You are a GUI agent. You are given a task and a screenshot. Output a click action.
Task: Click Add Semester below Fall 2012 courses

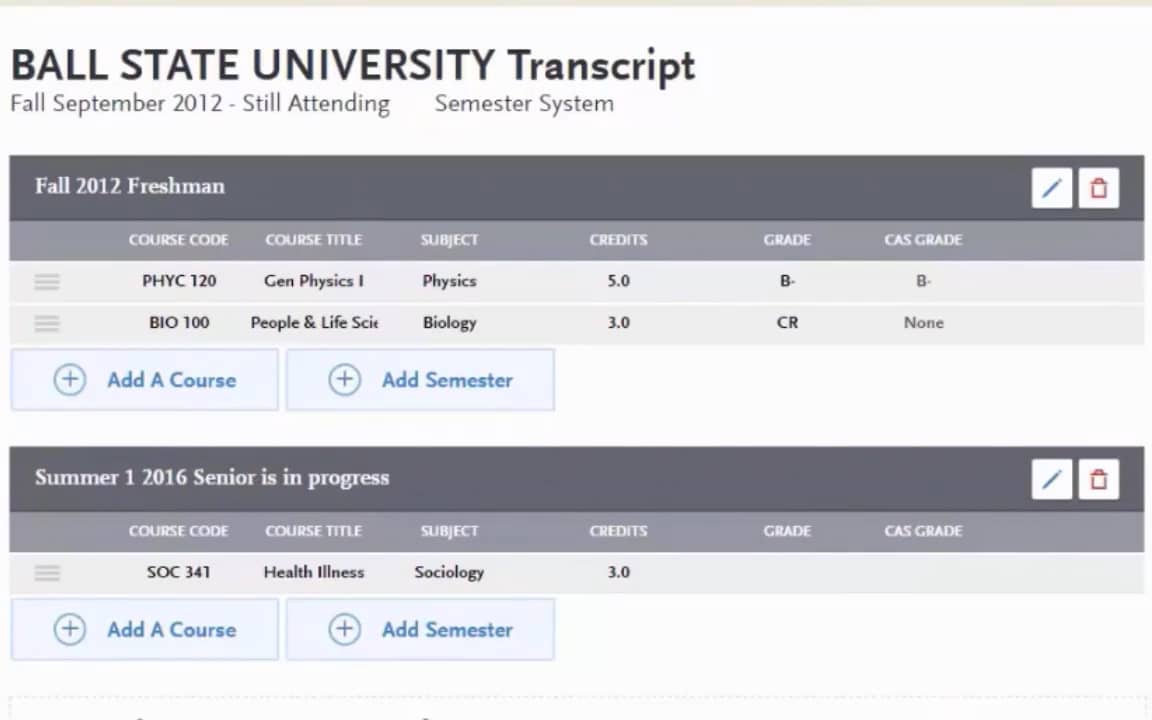(x=420, y=380)
